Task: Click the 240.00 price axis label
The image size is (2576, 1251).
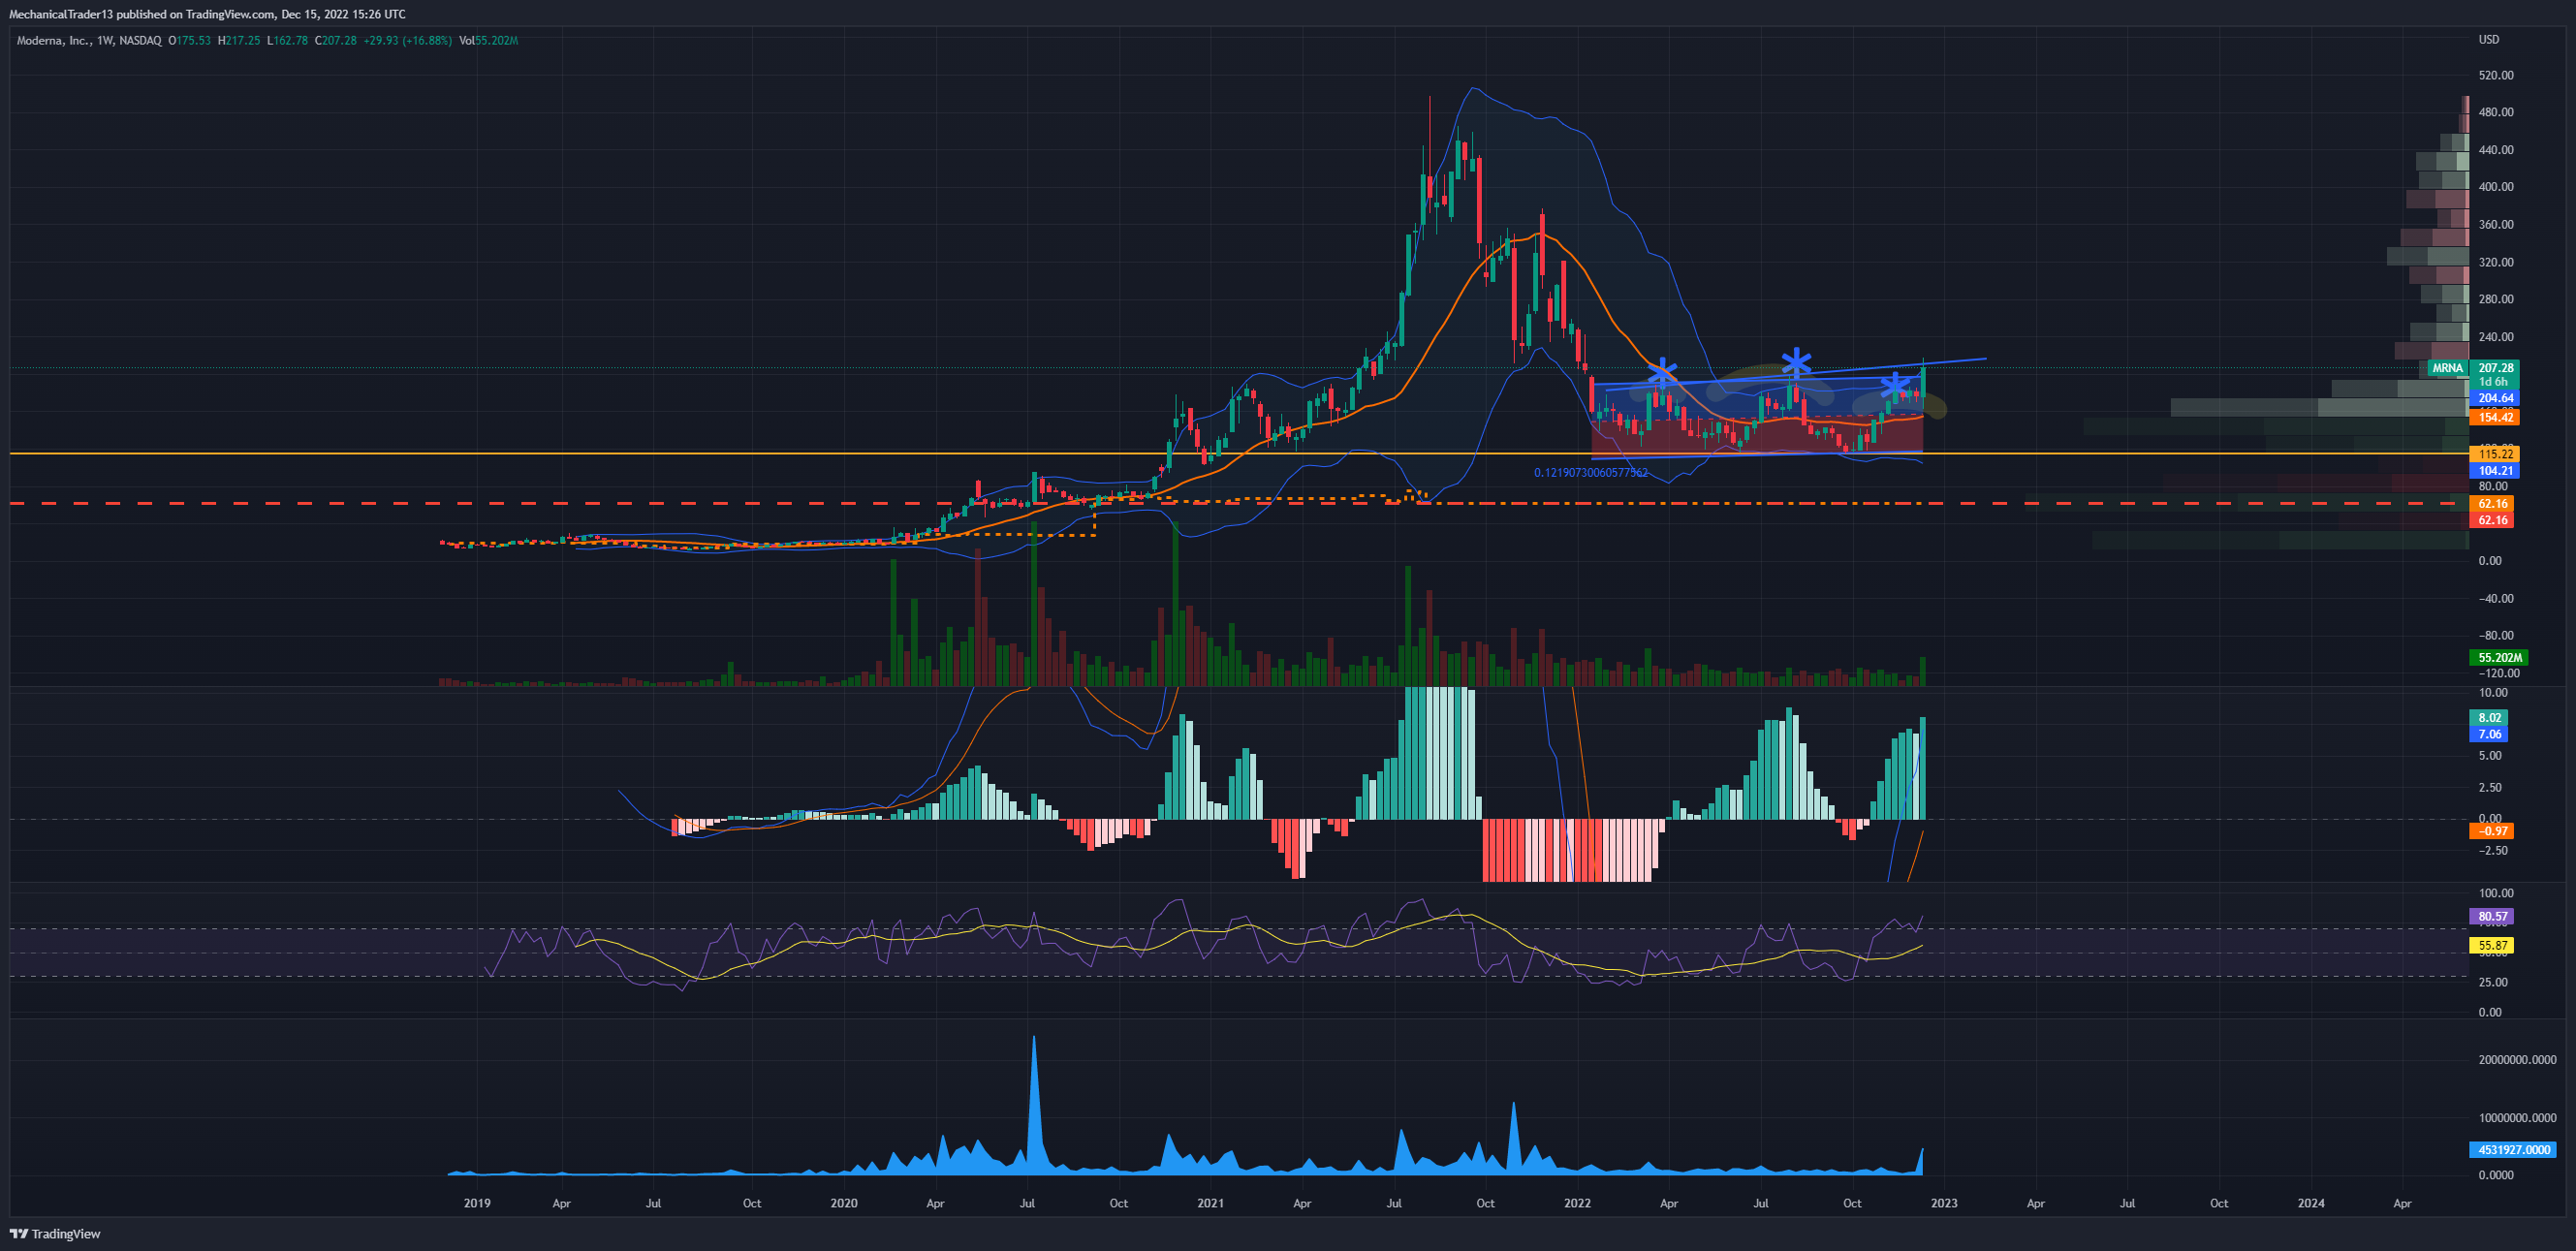Action: pos(2495,337)
